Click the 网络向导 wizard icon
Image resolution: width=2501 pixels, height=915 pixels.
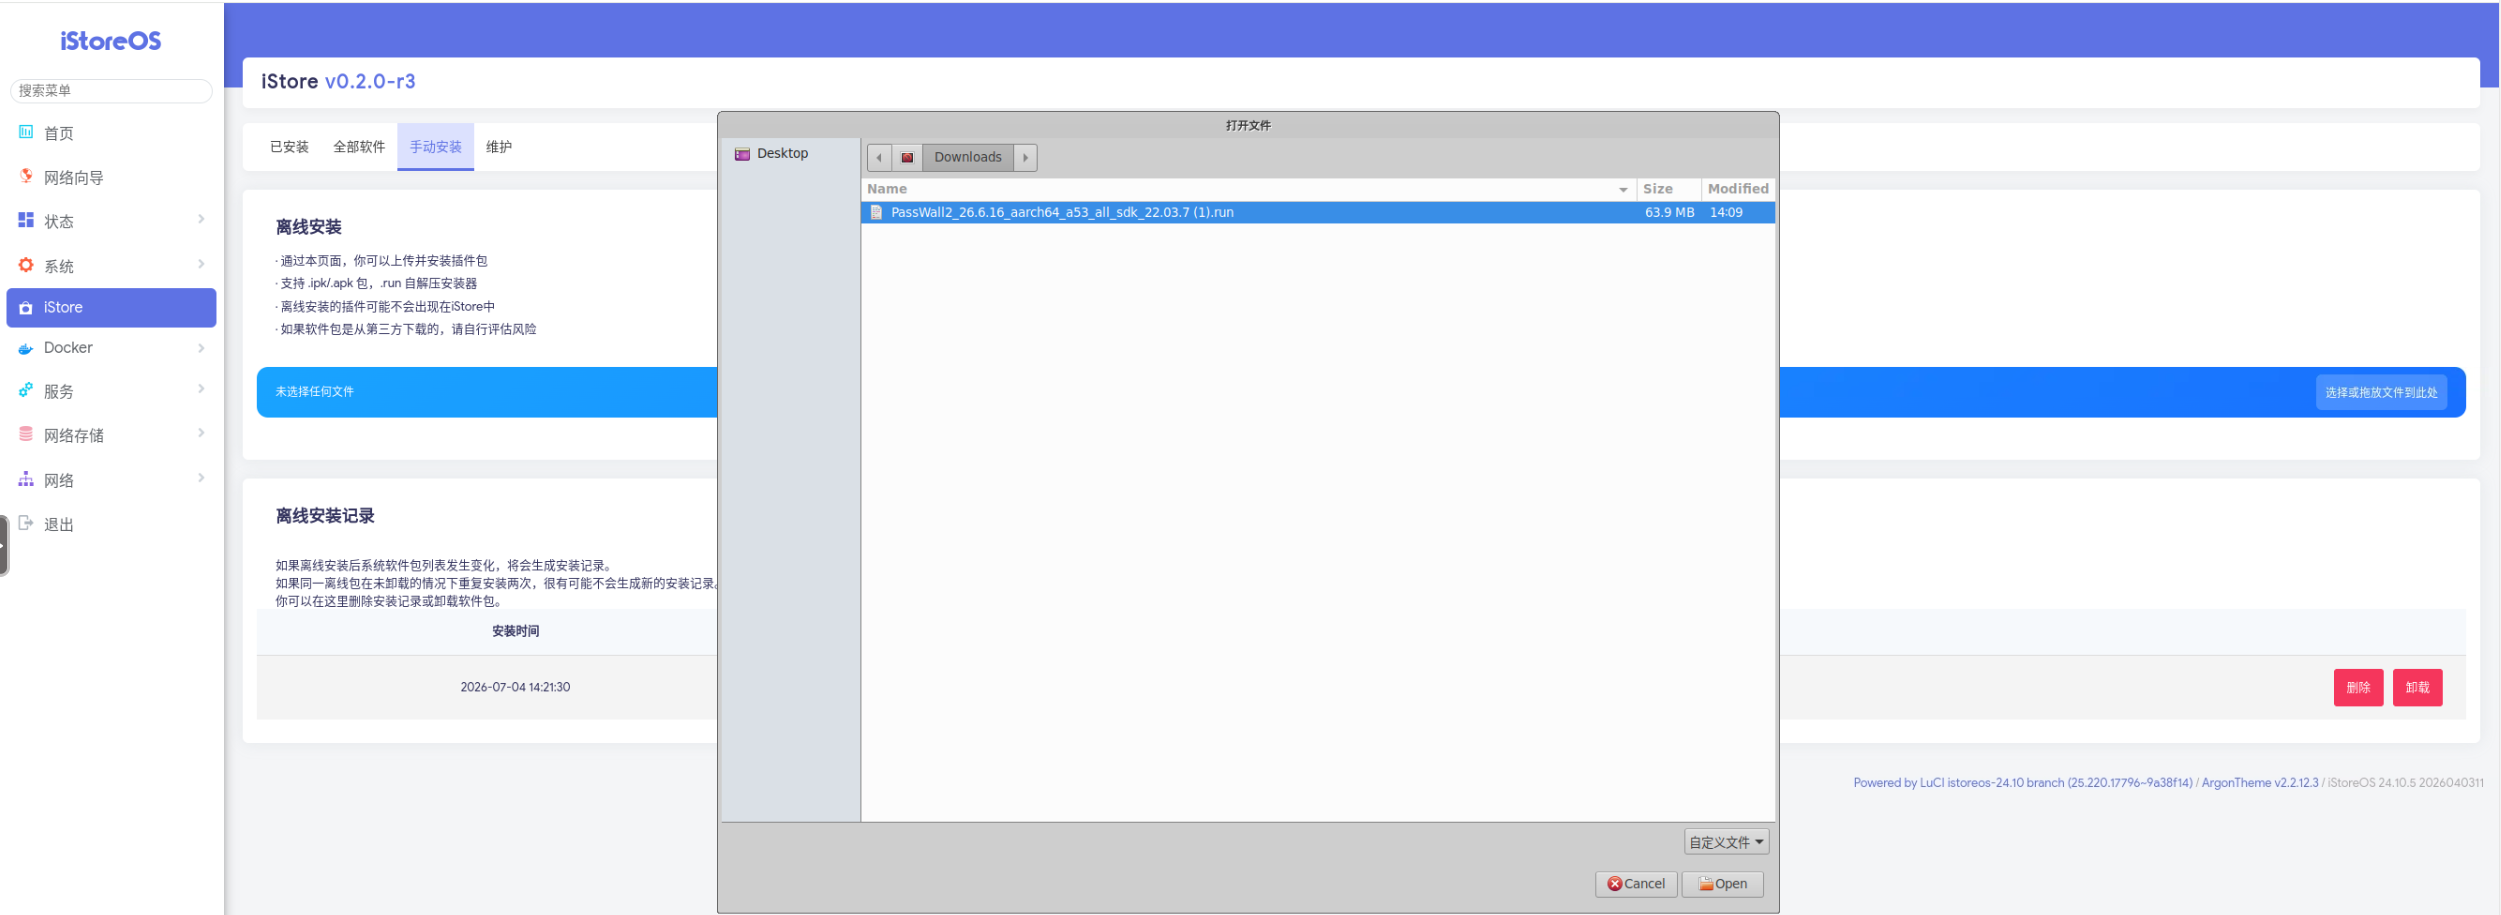click(x=26, y=176)
